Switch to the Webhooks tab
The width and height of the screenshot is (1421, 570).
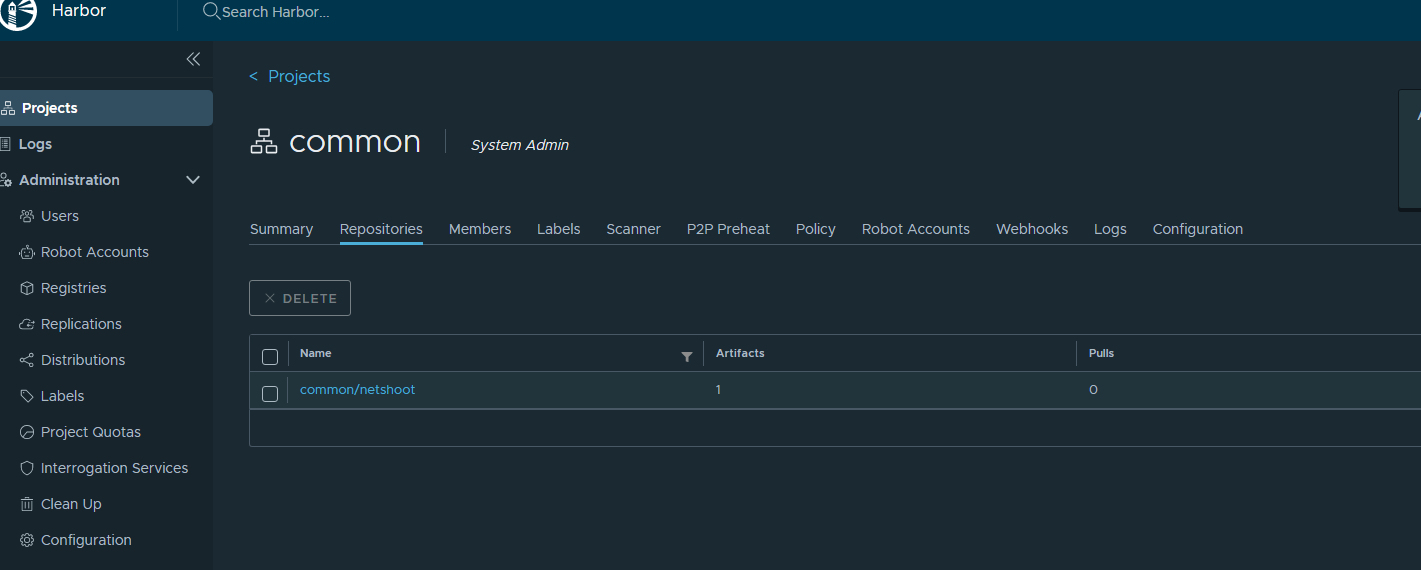click(1031, 229)
